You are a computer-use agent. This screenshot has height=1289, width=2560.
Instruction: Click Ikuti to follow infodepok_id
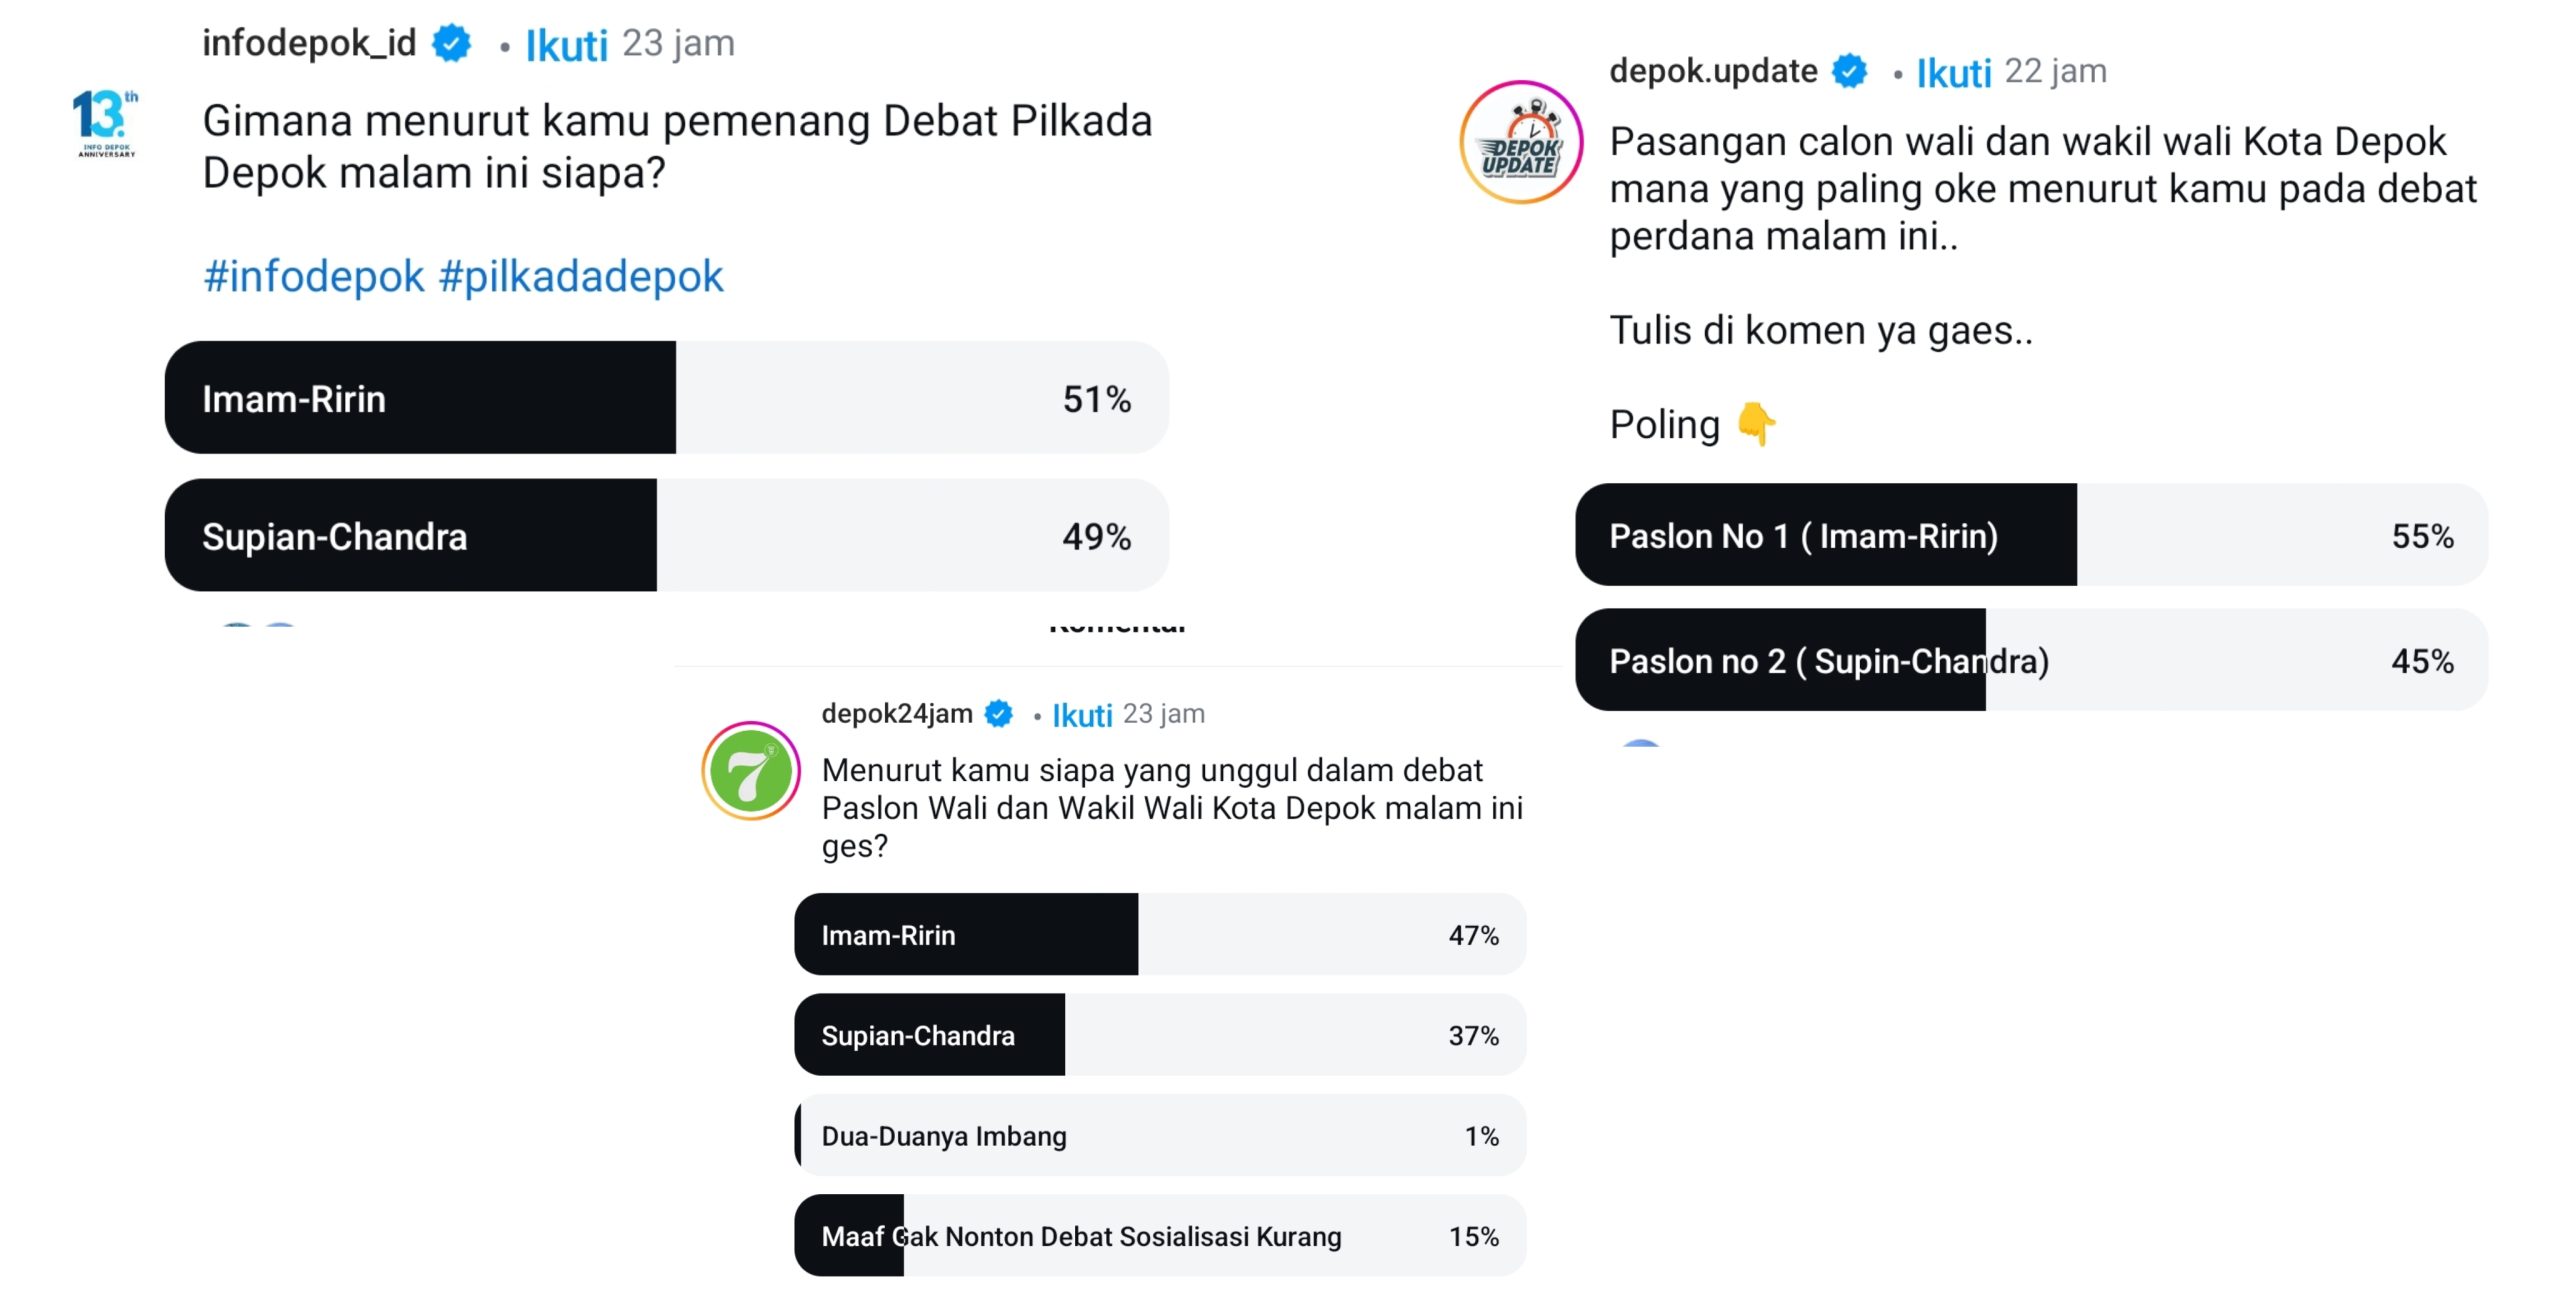coord(566,42)
